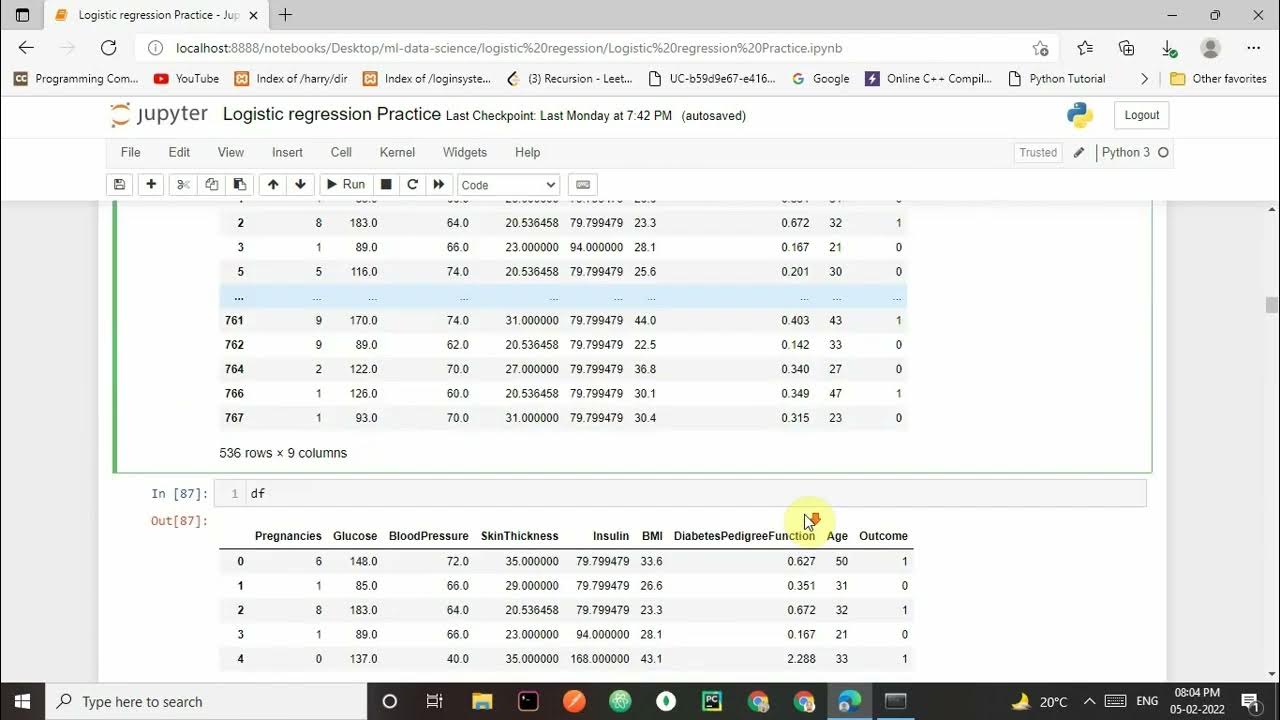
Task: Click the Python logo icon
Action: (1080, 115)
